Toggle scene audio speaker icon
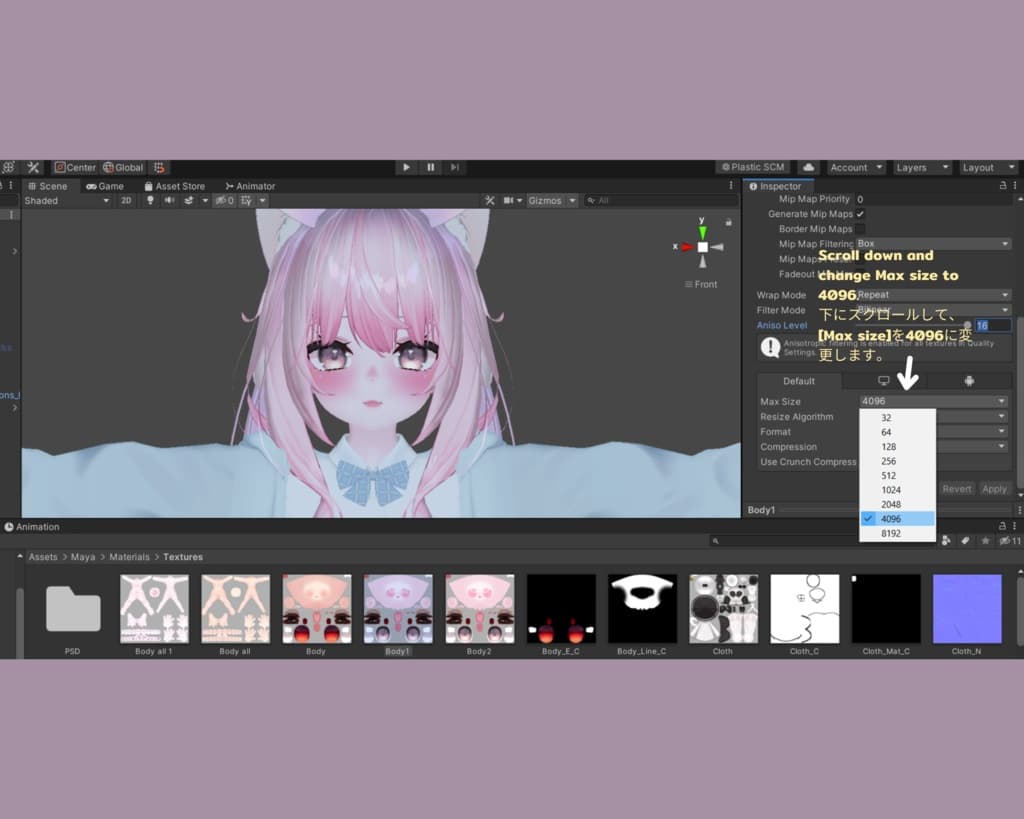 click(169, 200)
